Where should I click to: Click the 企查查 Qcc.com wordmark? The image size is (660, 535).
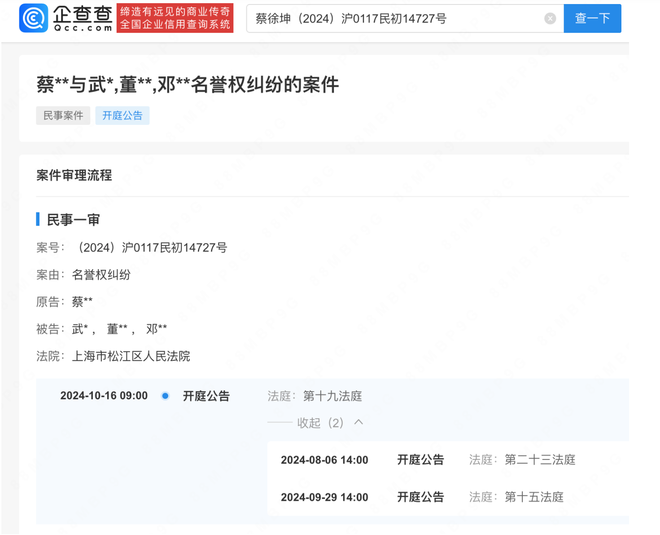click(82, 18)
